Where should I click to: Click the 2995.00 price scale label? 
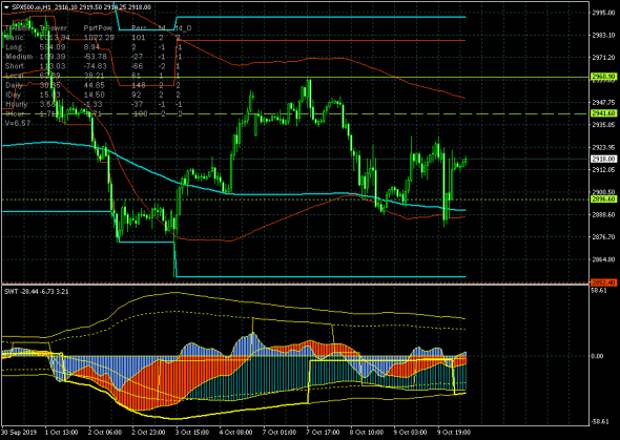[x=604, y=13]
